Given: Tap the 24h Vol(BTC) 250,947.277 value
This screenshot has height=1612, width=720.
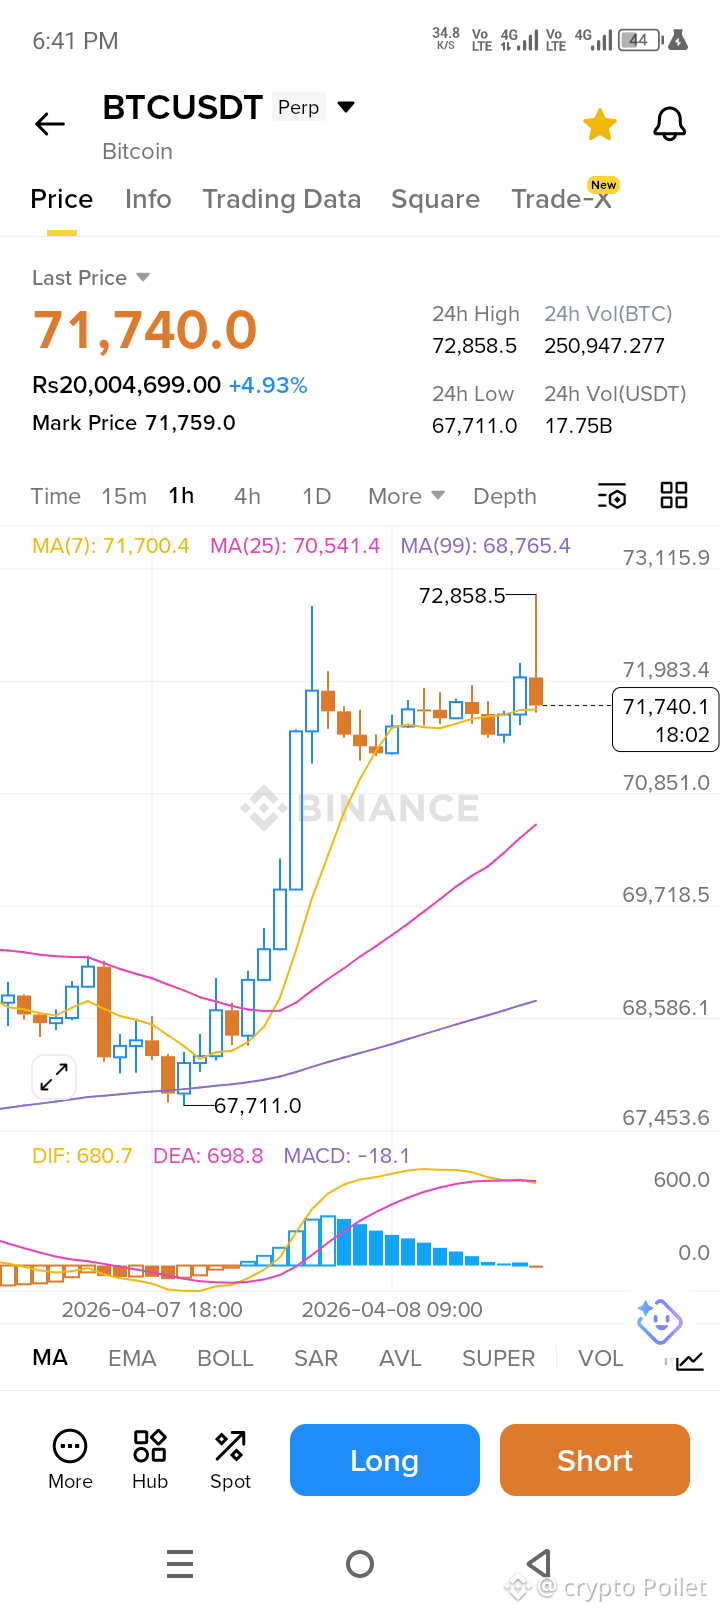Looking at the screenshot, I should click(604, 346).
